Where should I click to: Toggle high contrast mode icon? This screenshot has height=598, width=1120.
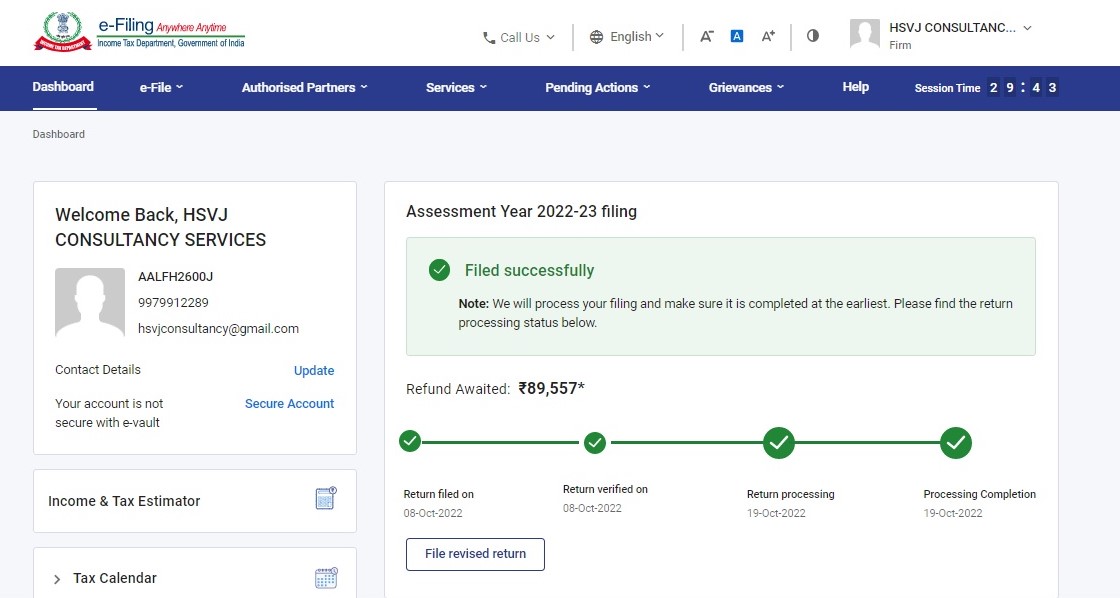coord(813,36)
